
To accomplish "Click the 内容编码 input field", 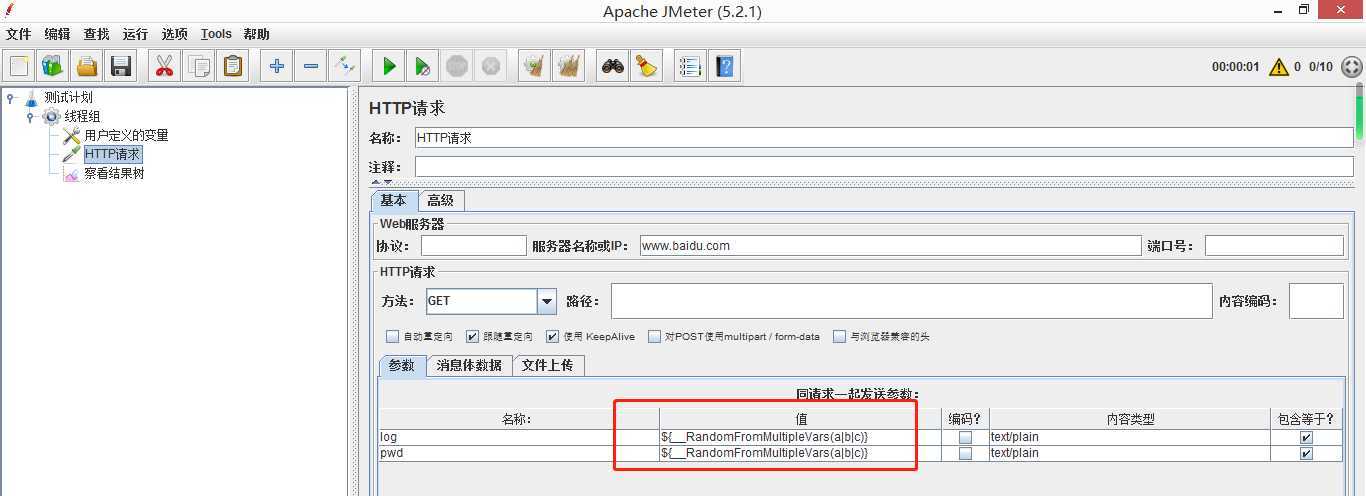I will tap(1316, 301).
